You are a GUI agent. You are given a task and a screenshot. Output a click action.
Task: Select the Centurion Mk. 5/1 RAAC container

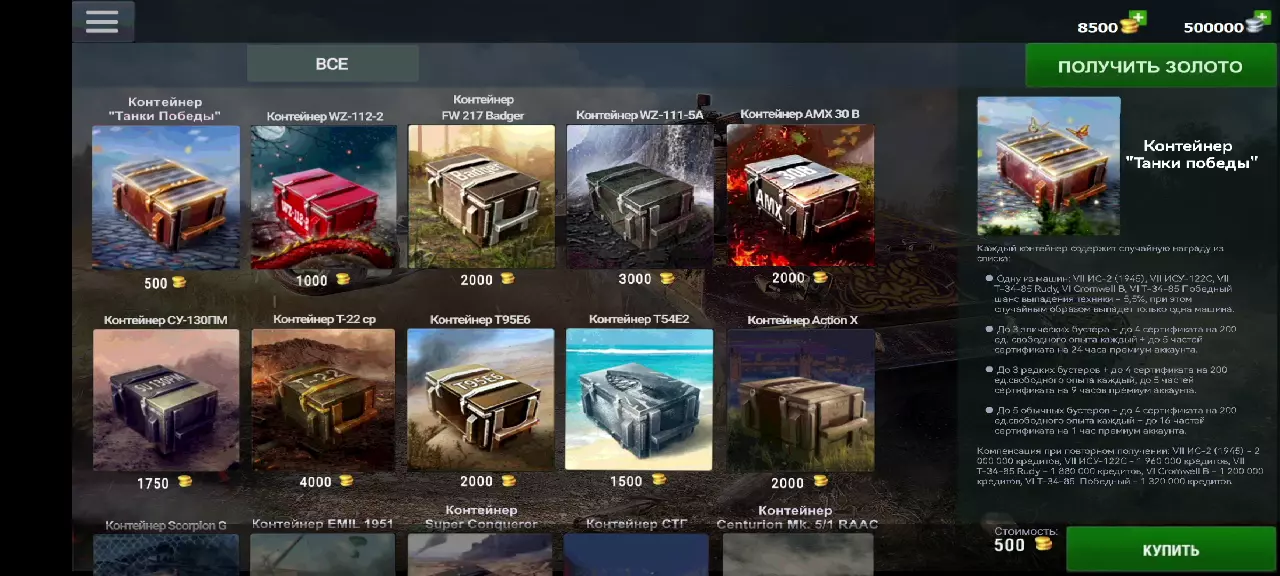coord(797,554)
